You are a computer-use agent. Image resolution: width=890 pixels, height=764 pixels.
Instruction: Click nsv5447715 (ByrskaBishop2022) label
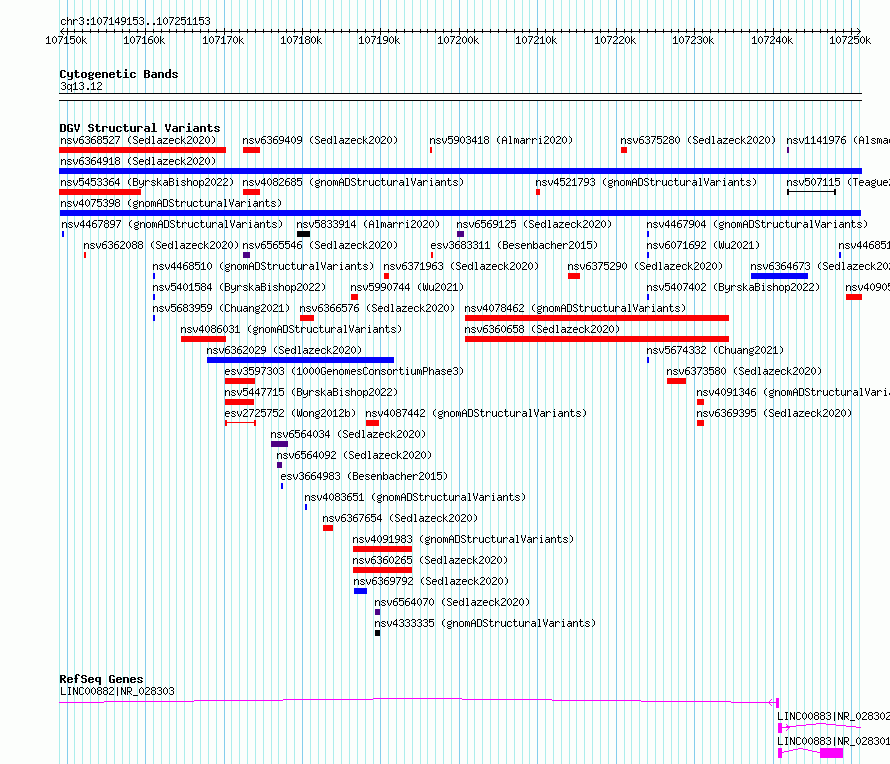pos(311,392)
